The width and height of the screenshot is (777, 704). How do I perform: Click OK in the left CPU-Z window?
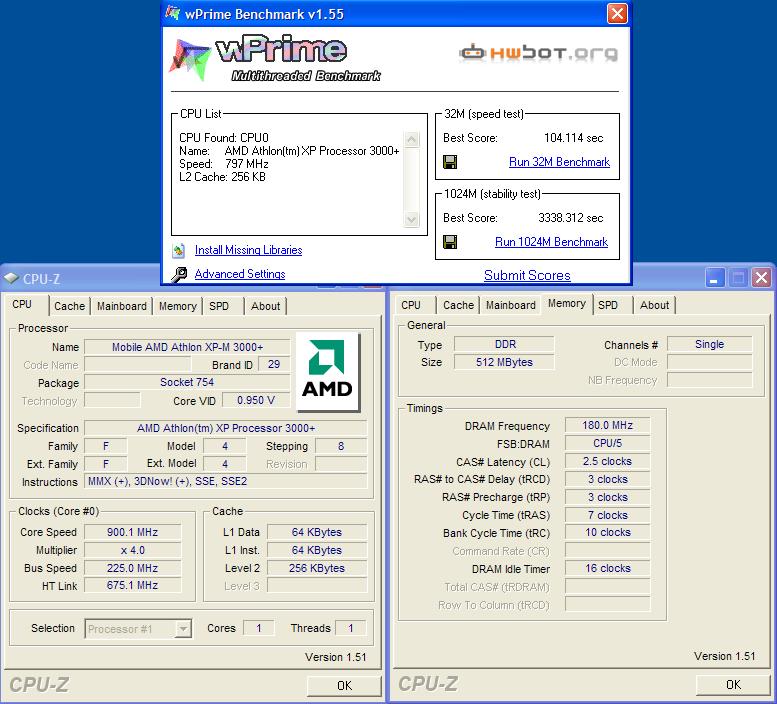click(344, 686)
